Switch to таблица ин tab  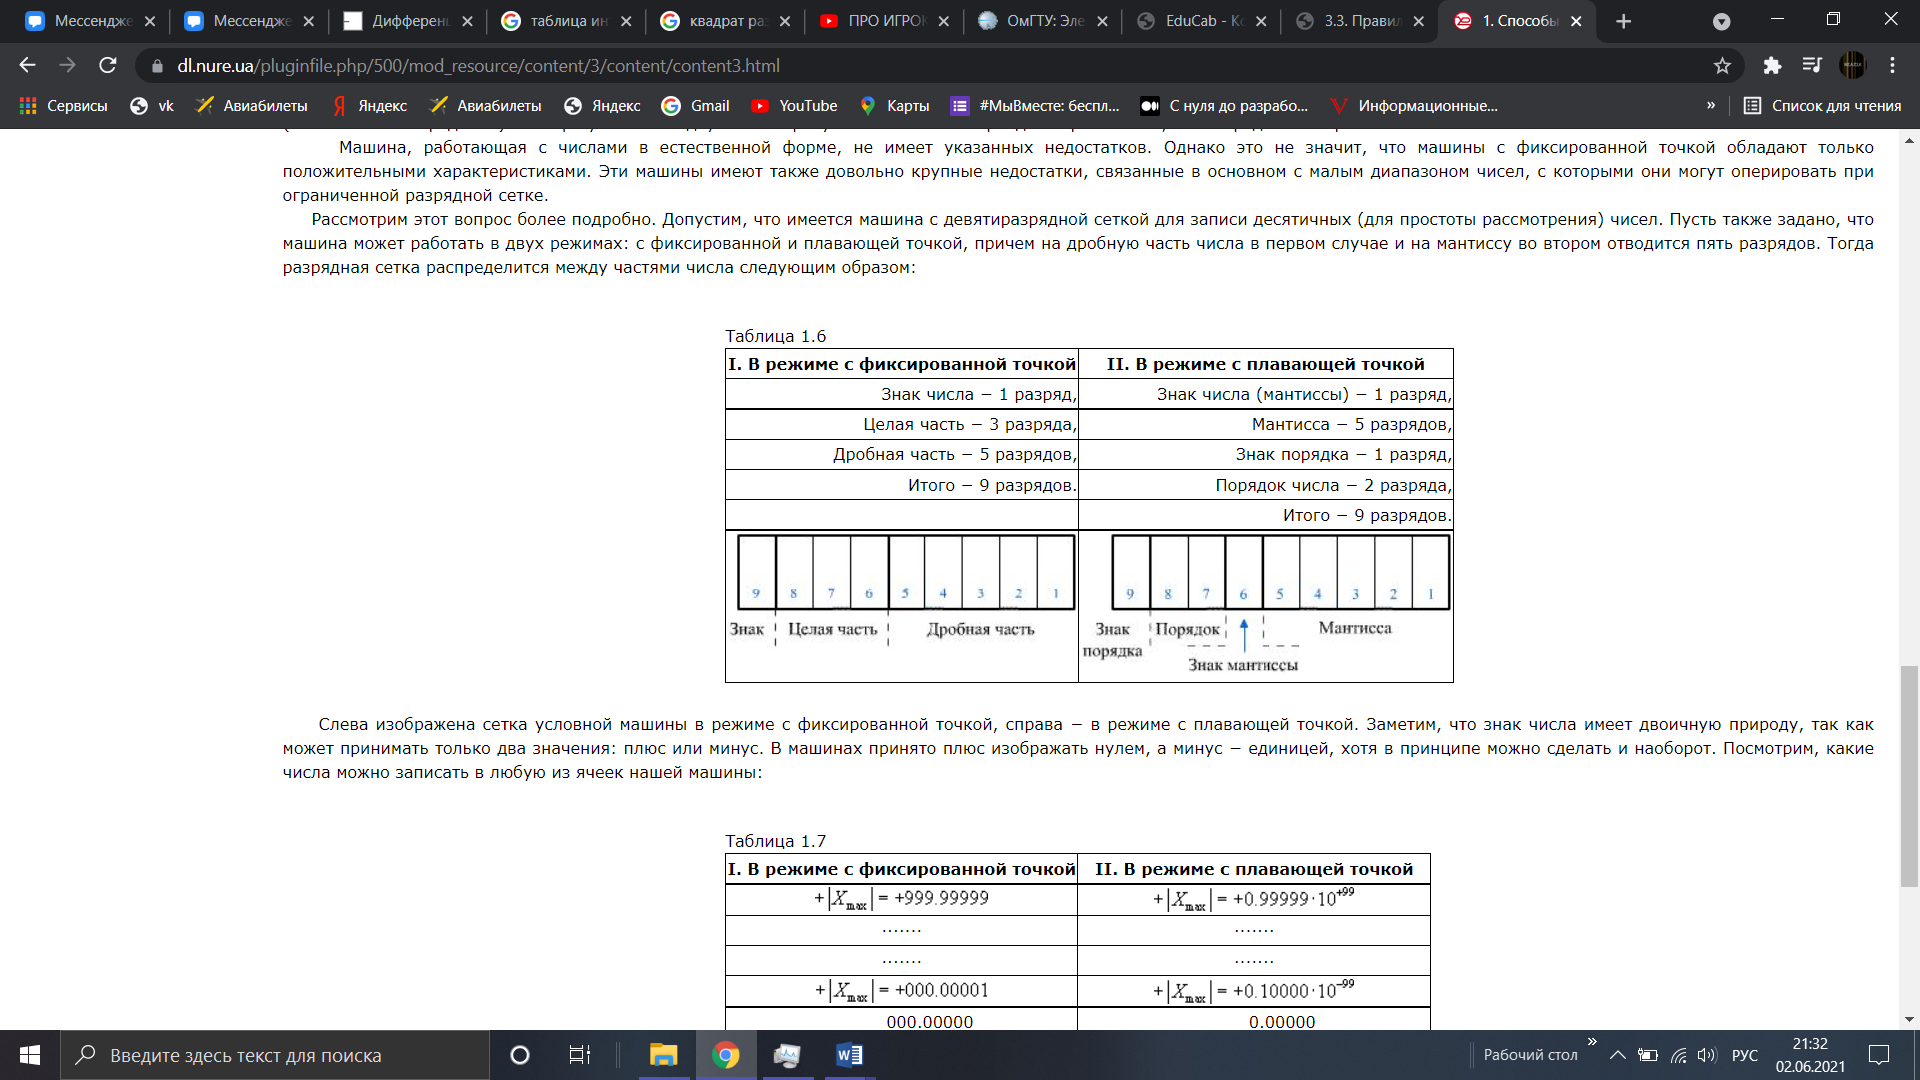coord(567,21)
